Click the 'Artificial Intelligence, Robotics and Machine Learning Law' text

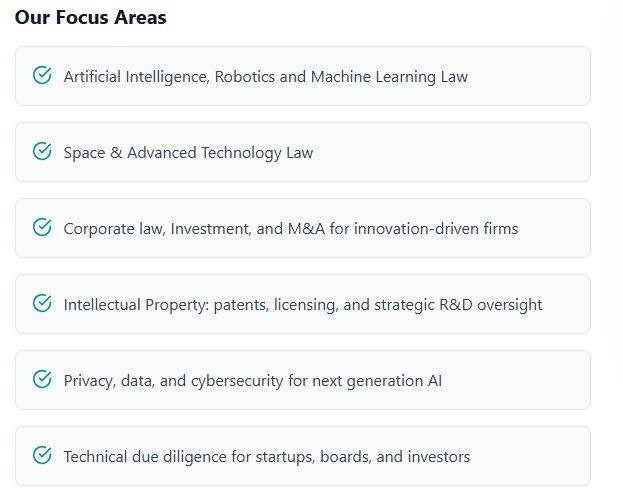[x=265, y=77]
